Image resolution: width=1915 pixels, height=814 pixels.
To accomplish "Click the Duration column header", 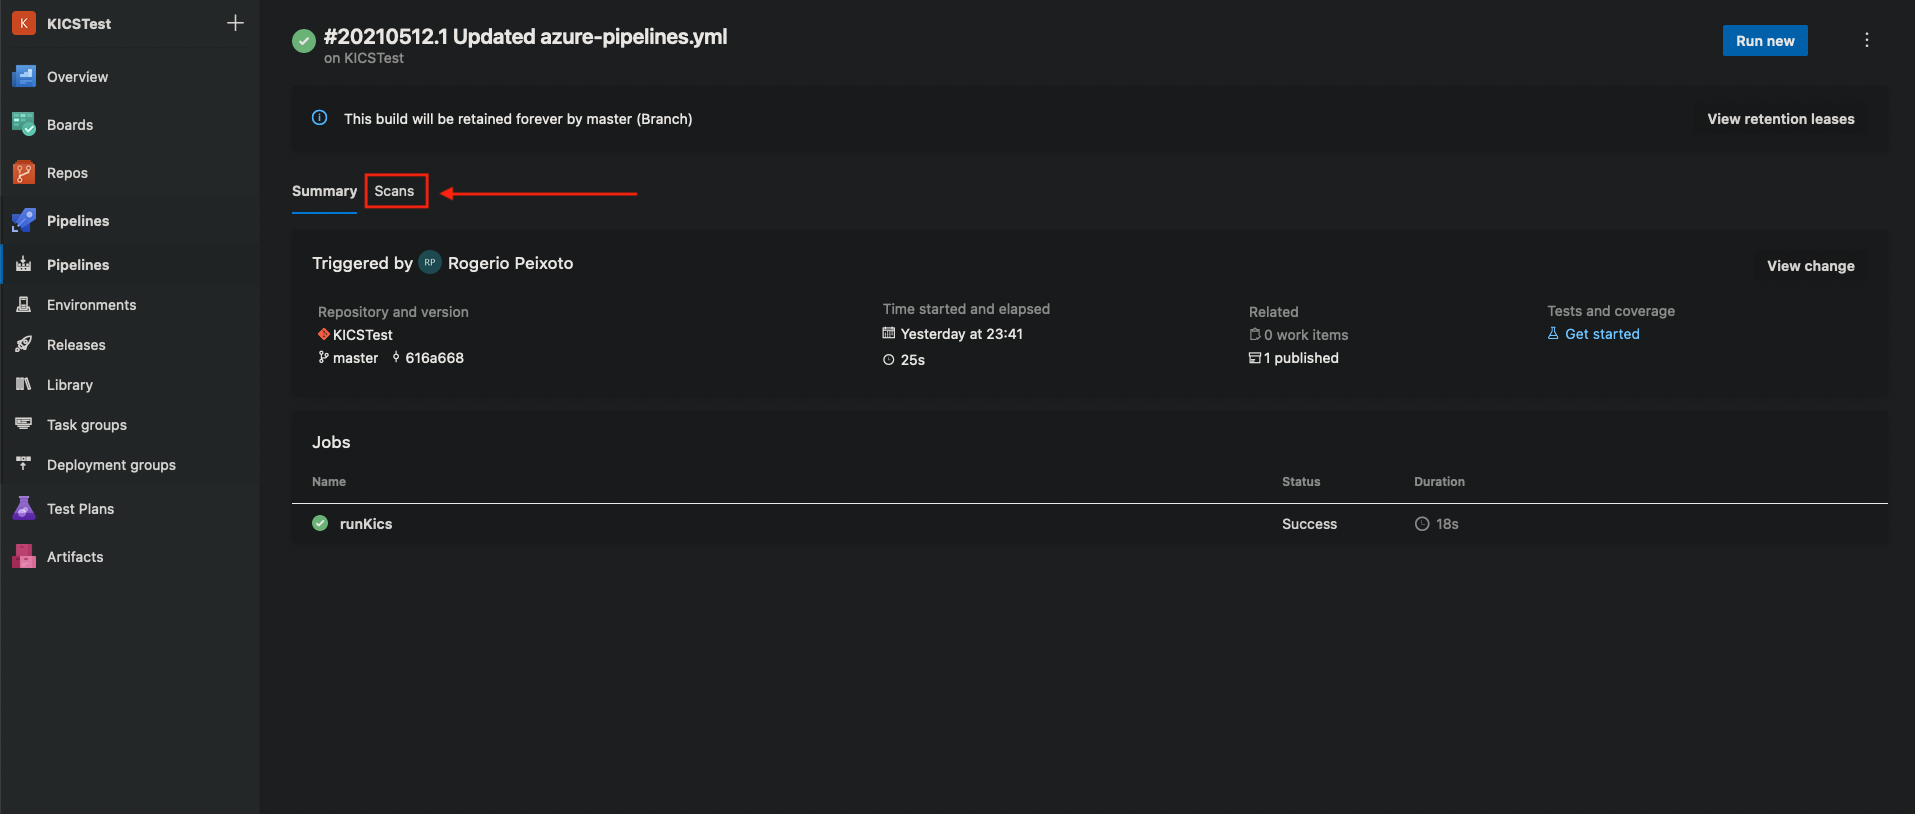I will click(x=1439, y=482).
